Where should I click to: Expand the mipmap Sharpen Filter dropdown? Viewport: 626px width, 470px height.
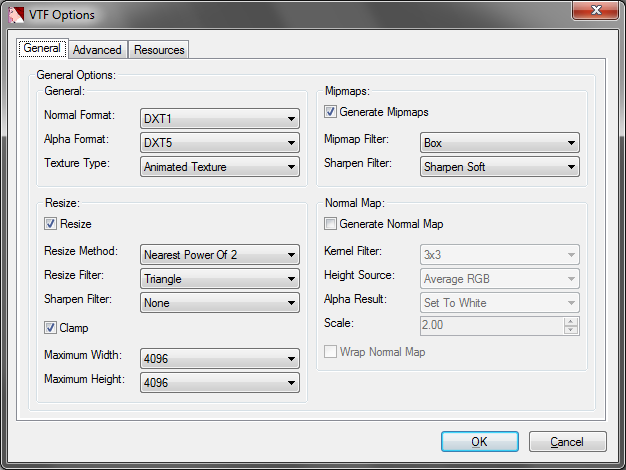[500, 167]
